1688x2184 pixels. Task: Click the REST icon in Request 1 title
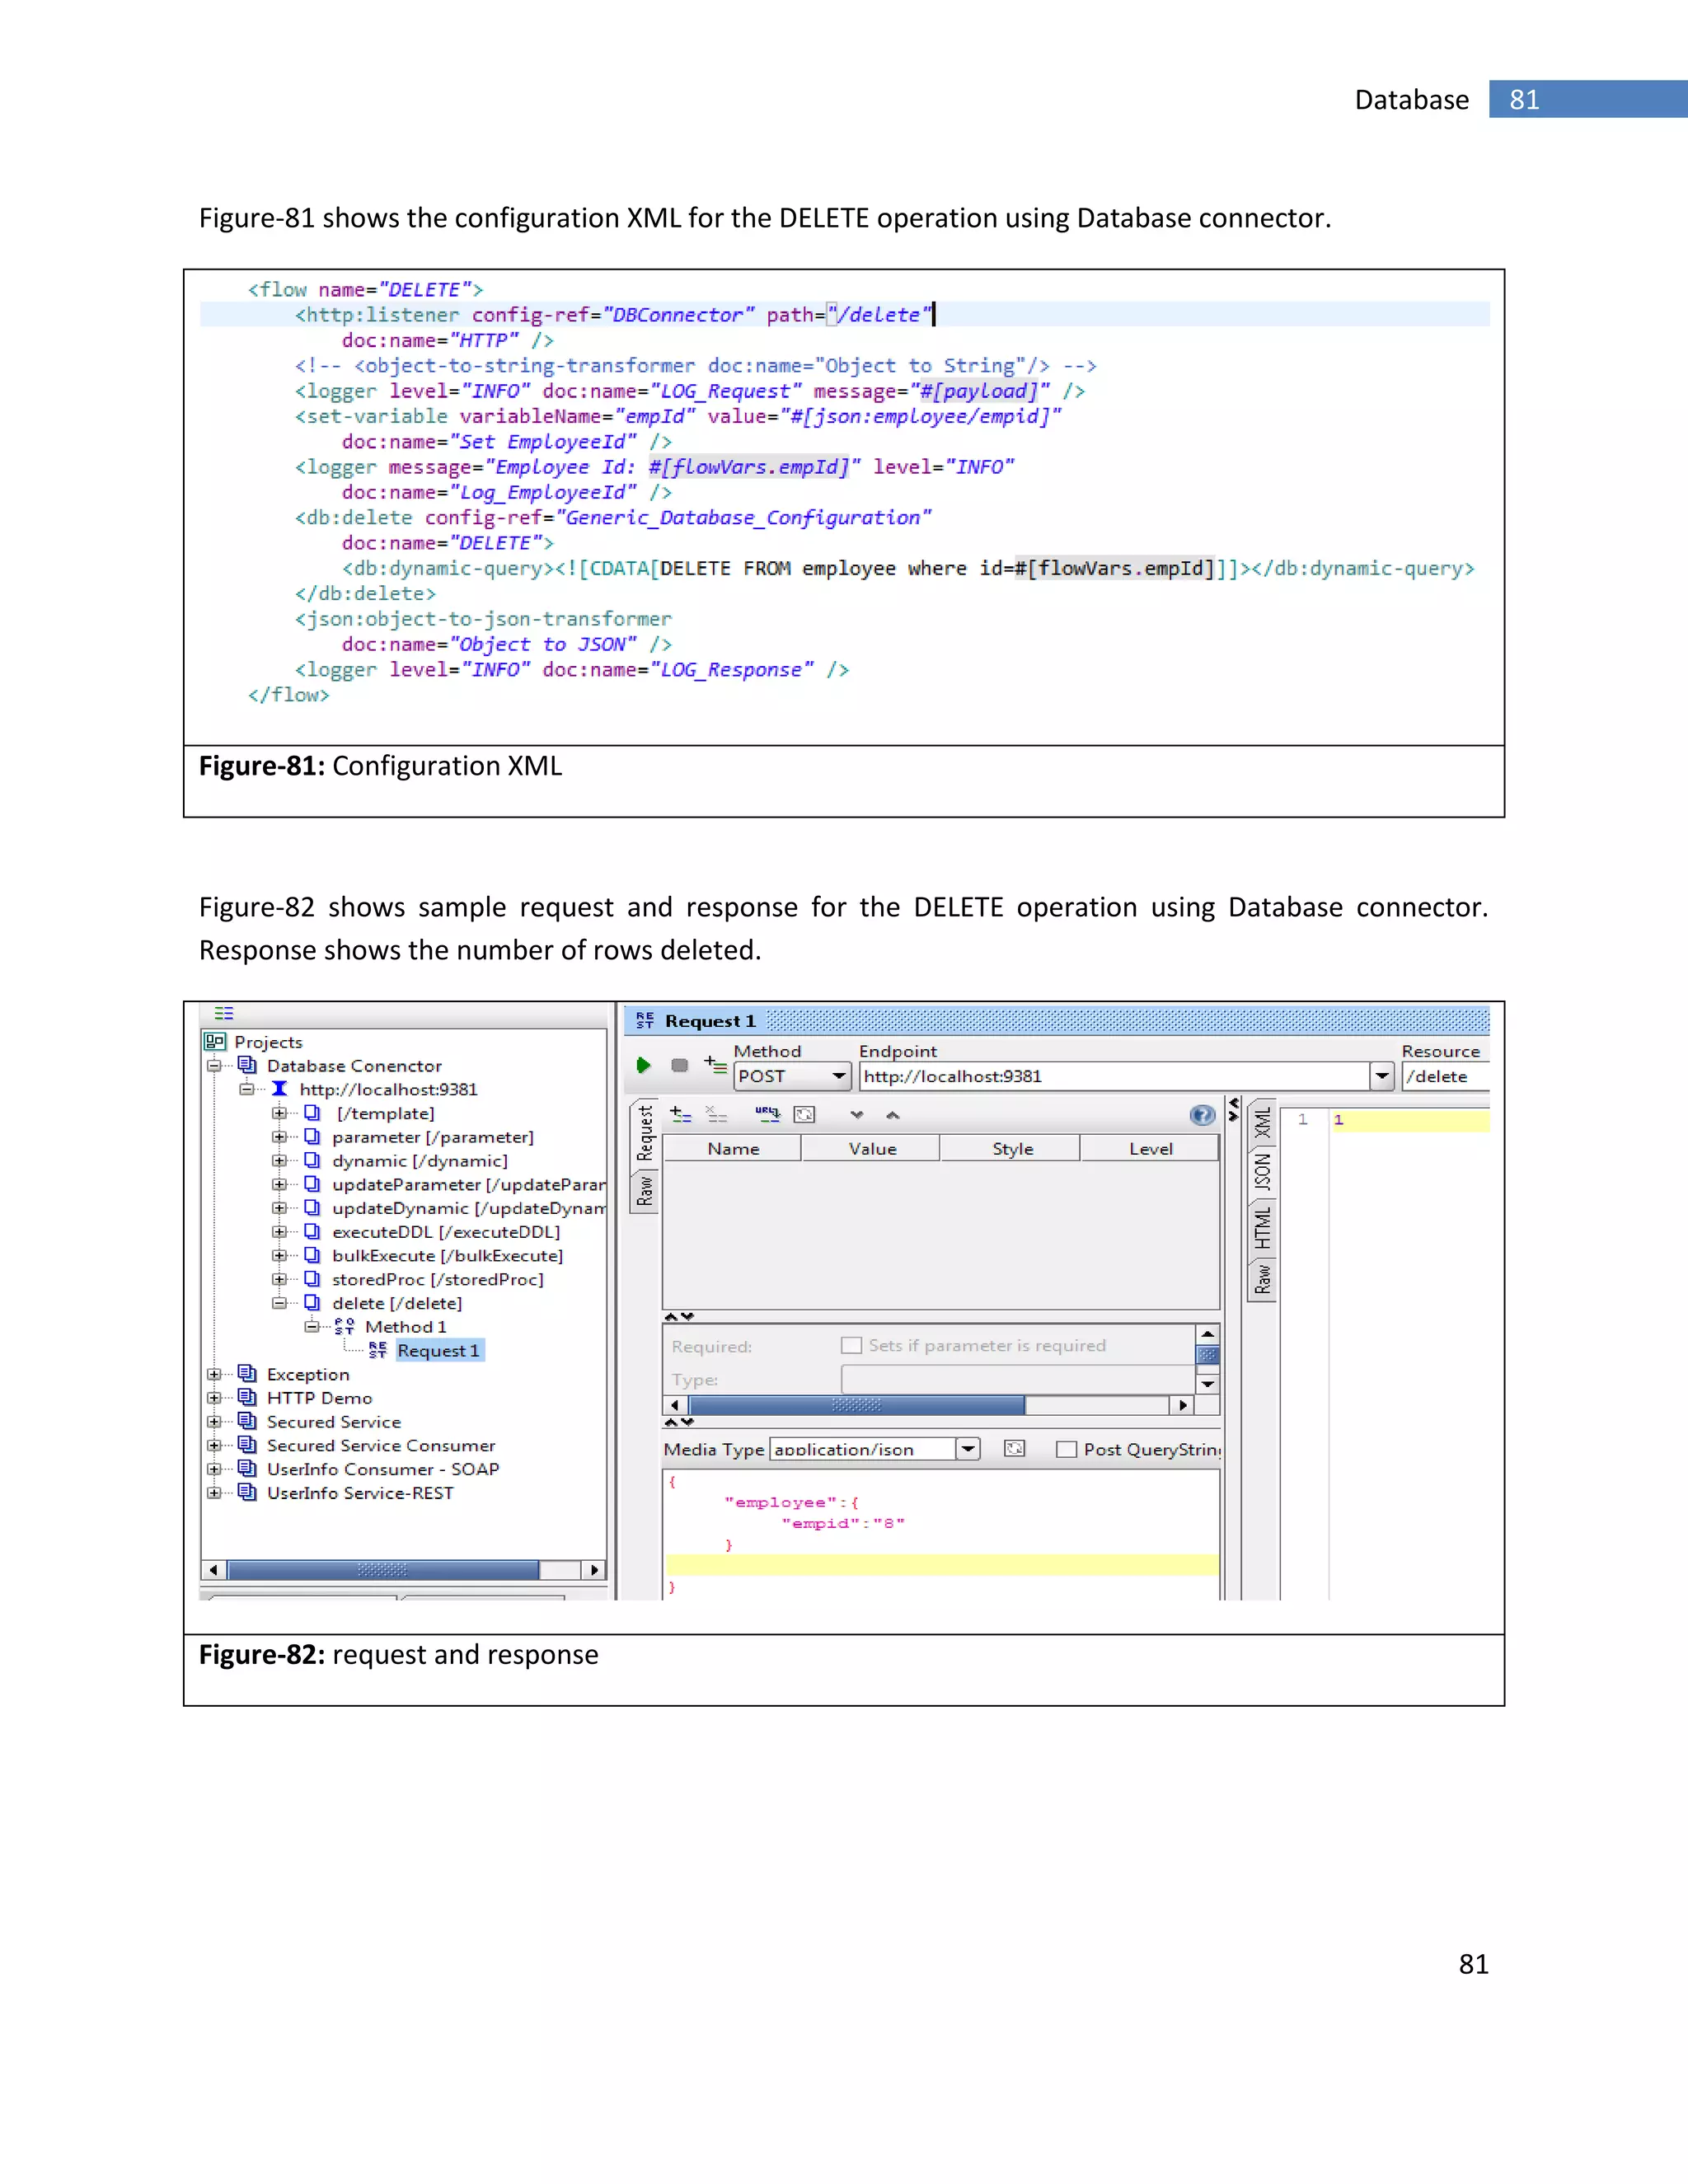[x=645, y=1020]
